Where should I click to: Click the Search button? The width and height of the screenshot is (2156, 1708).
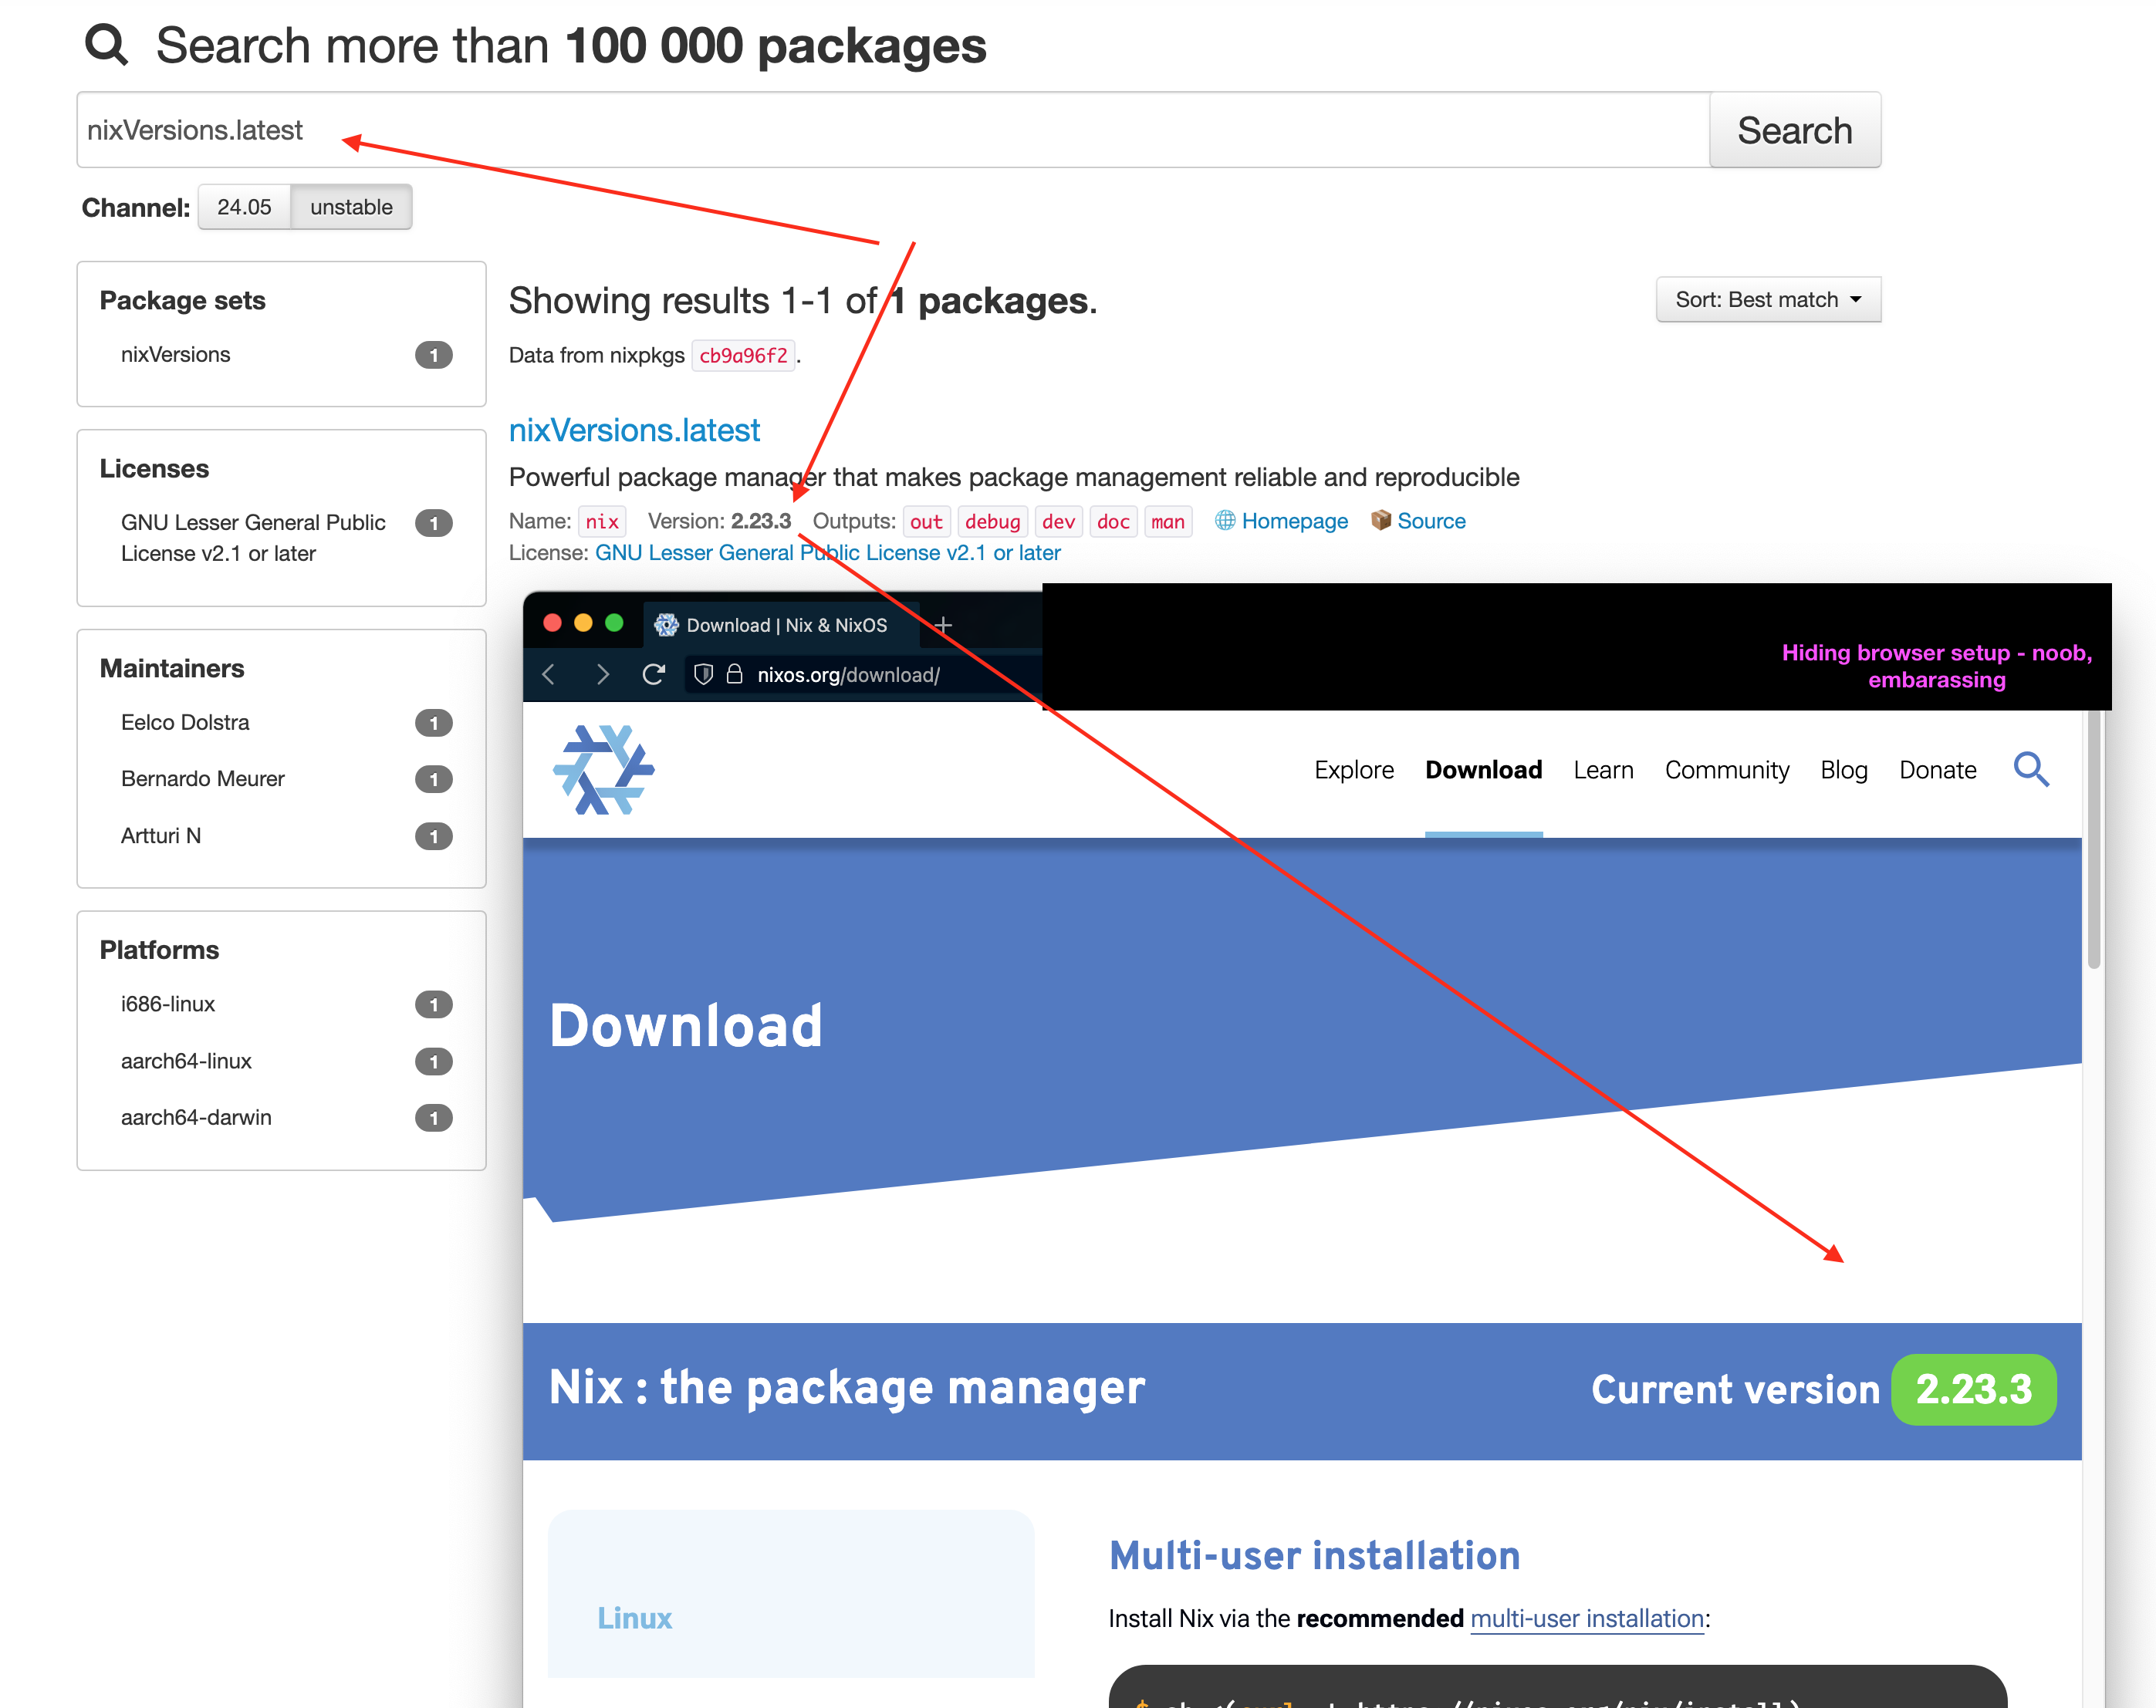(x=1794, y=131)
